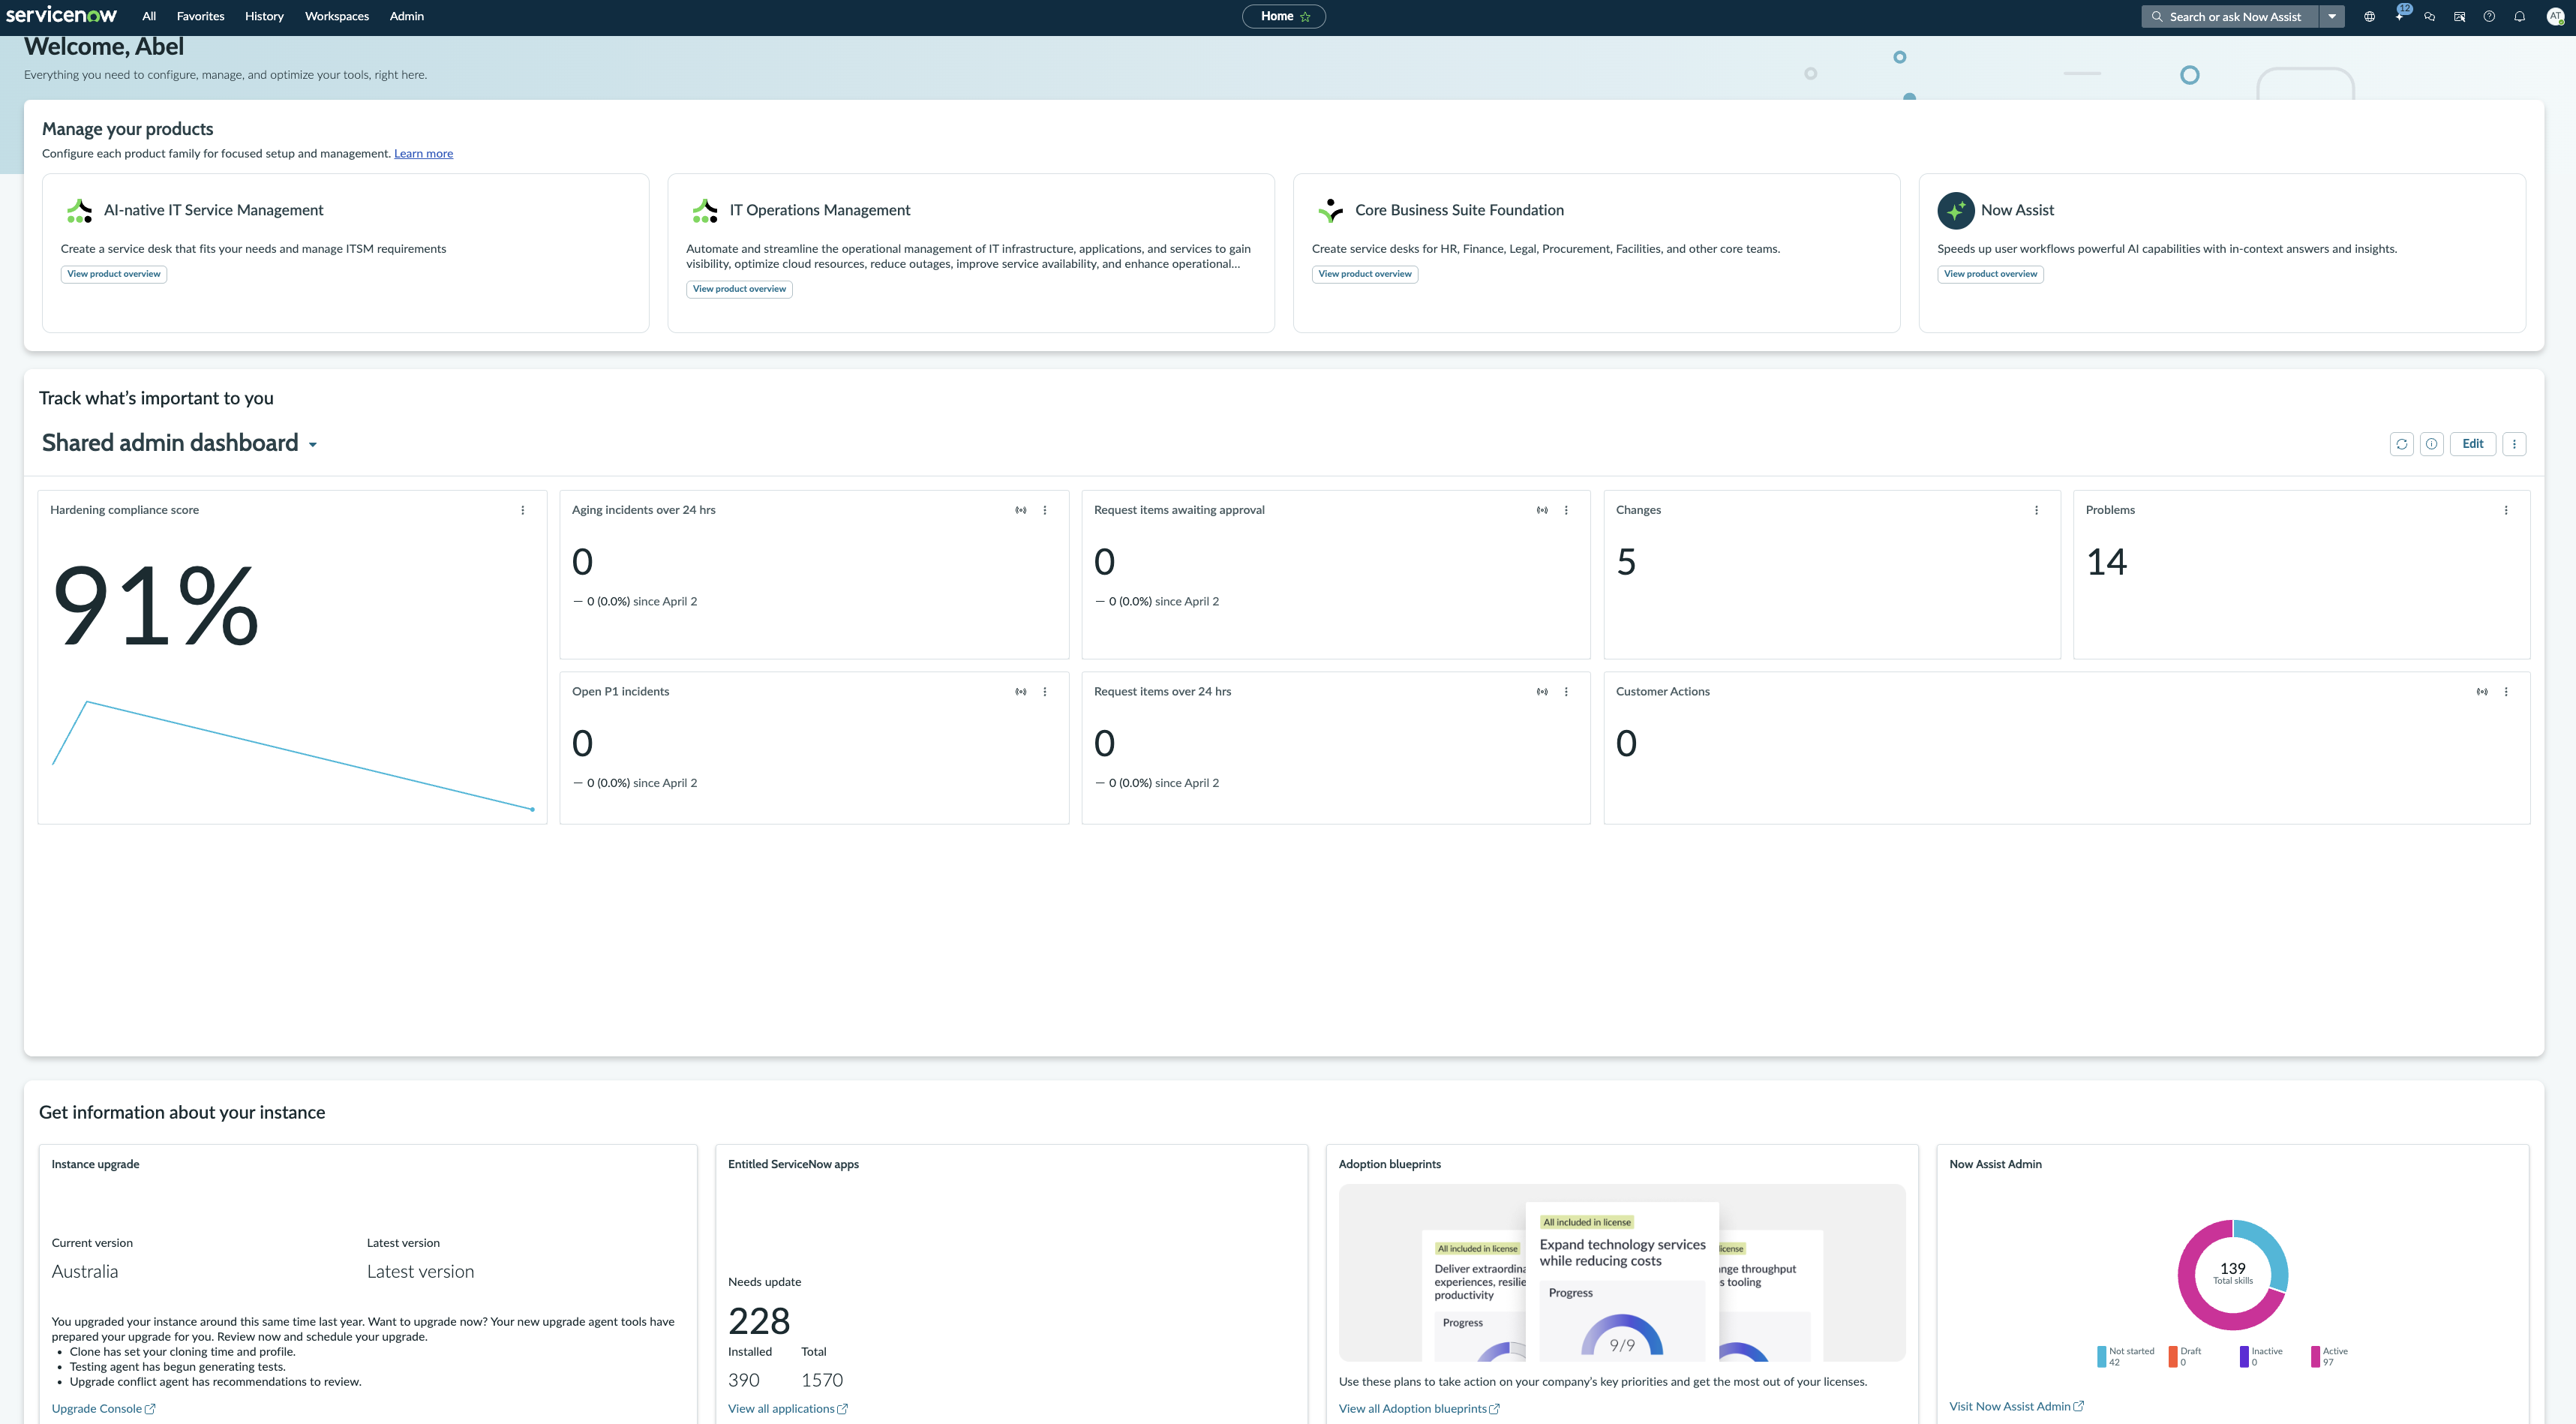
Task: View product overview for Core Business Suite Foundation
Action: click(1364, 274)
